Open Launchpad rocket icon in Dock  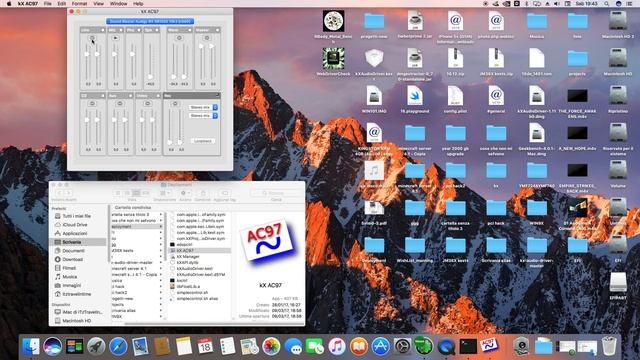(x=96, y=346)
